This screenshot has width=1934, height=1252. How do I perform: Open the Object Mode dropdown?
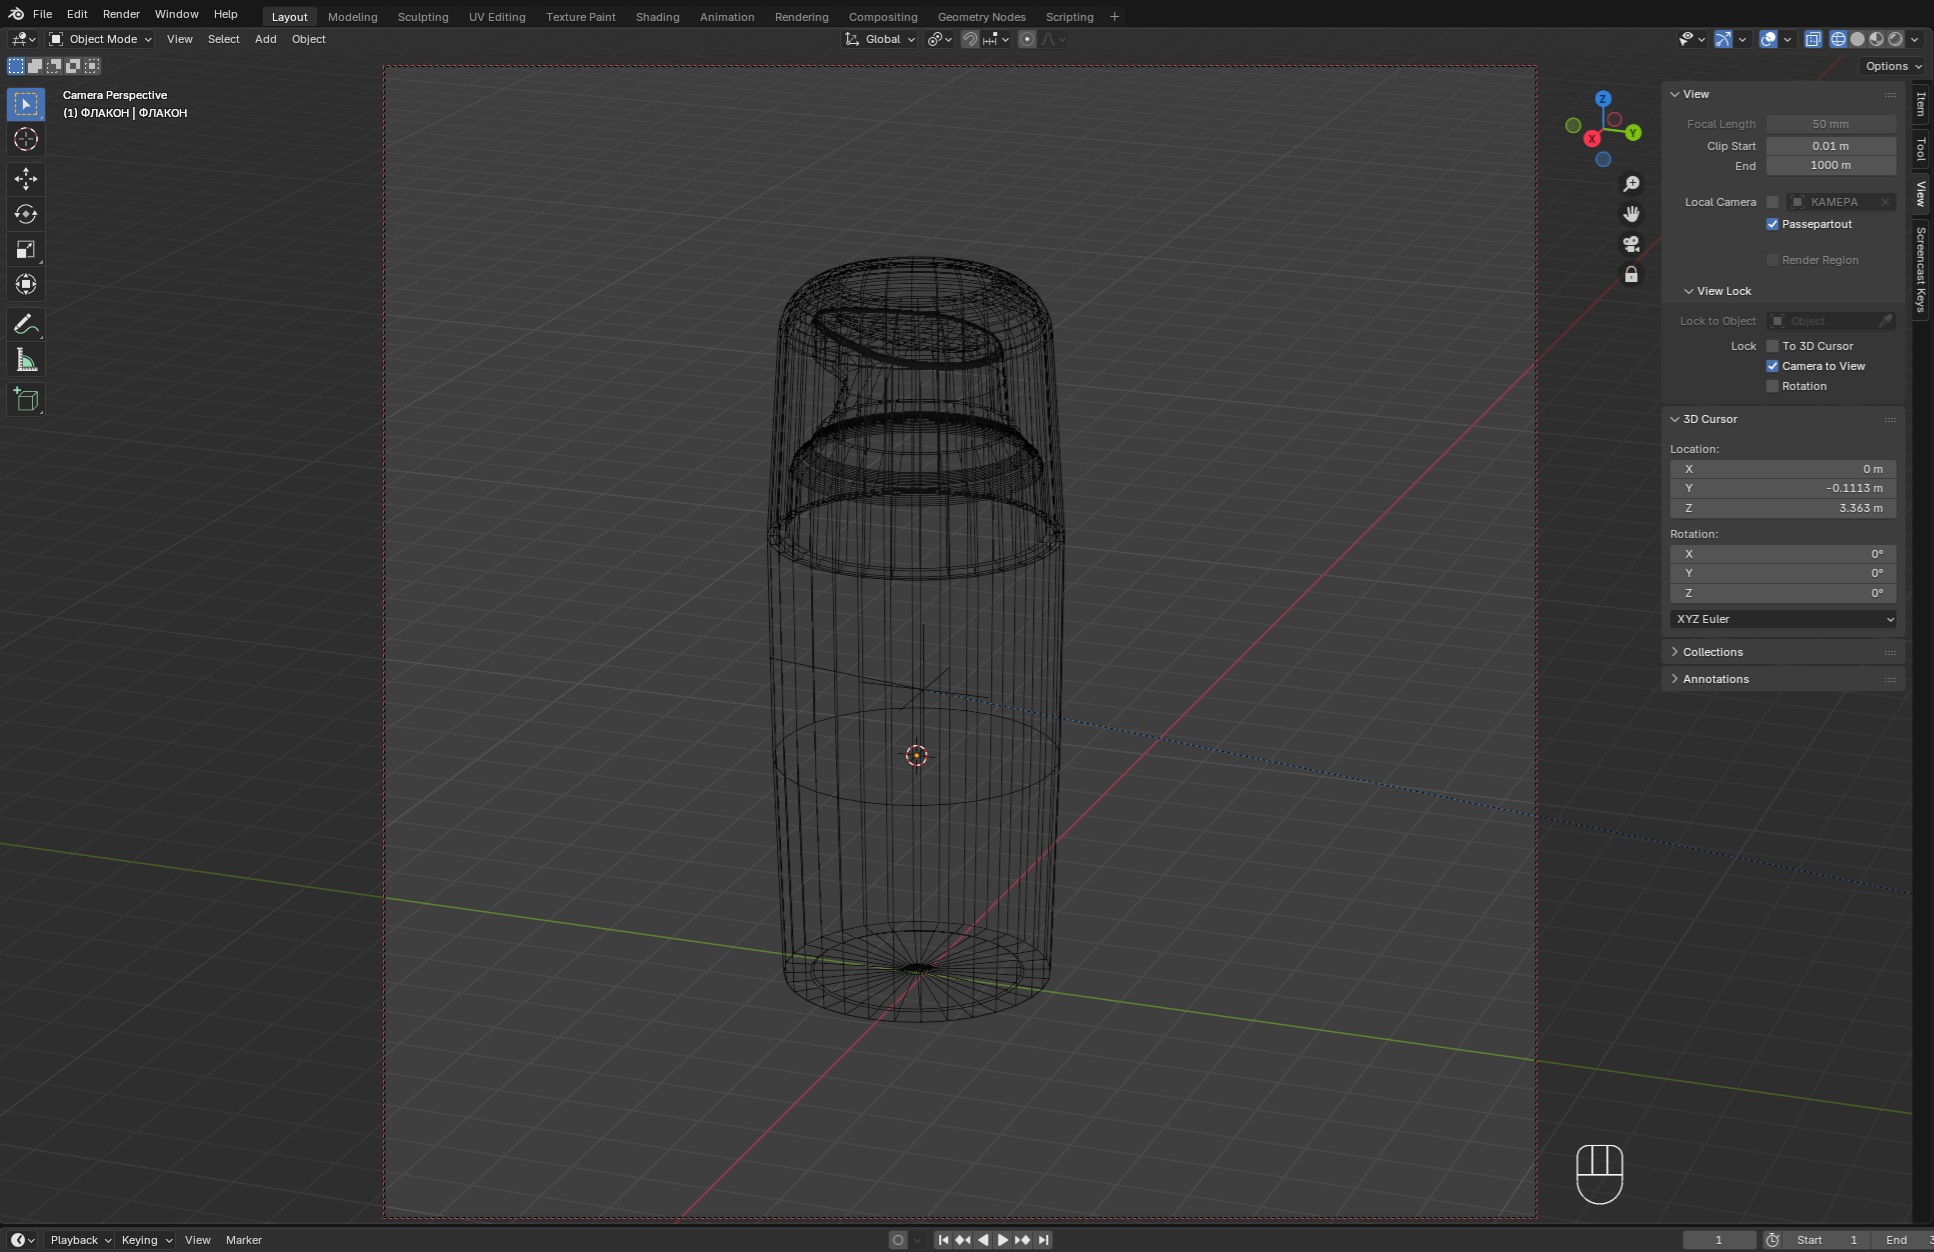pos(100,39)
